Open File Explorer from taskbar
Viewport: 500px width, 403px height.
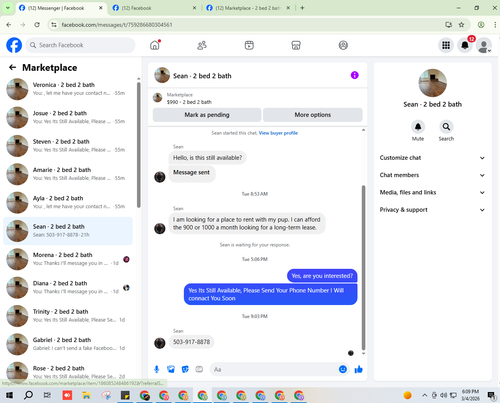tap(87, 395)
